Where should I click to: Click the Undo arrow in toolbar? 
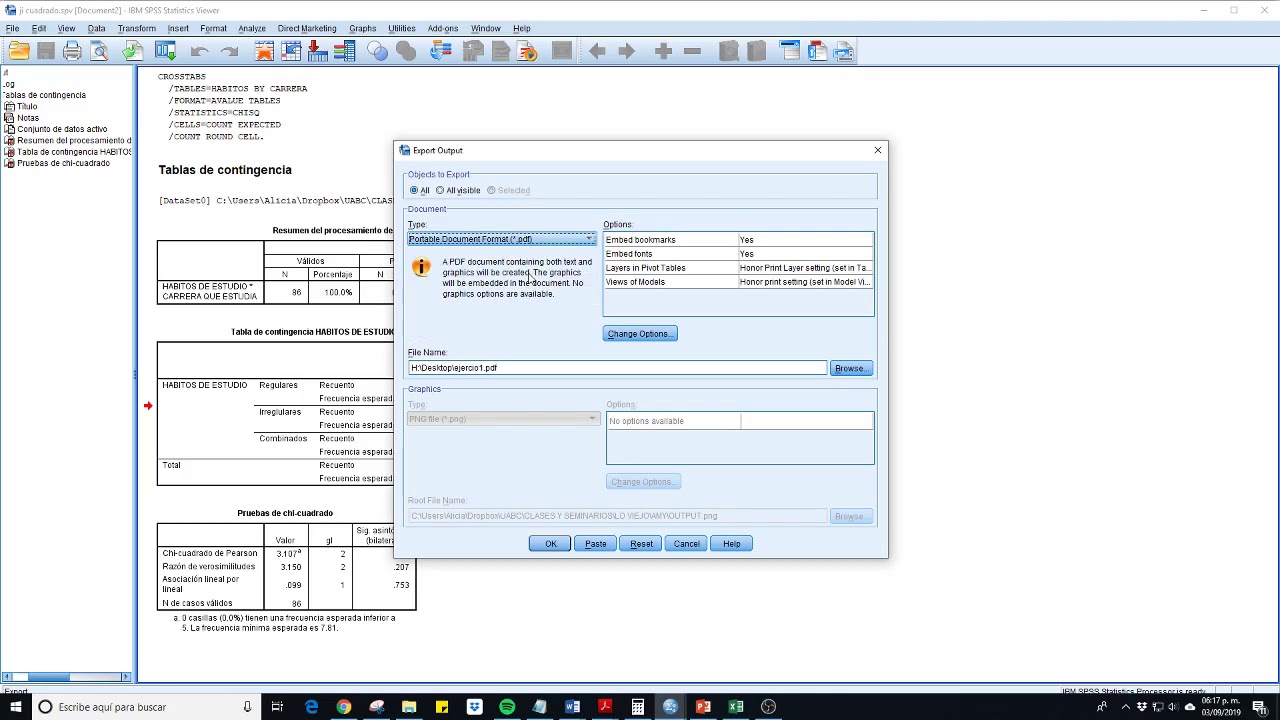click(x=199, y=51)
